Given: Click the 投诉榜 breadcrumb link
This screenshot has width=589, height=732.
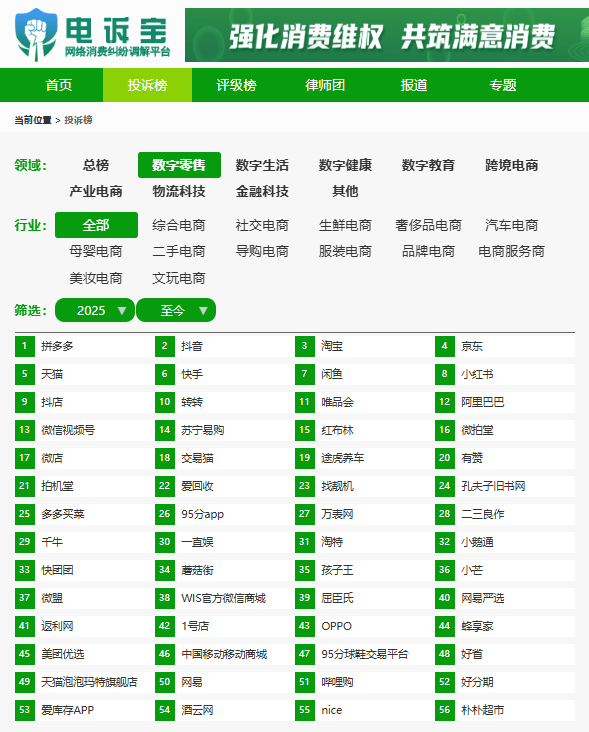Looking at the screenshot, I should click(x=78, y=120).
